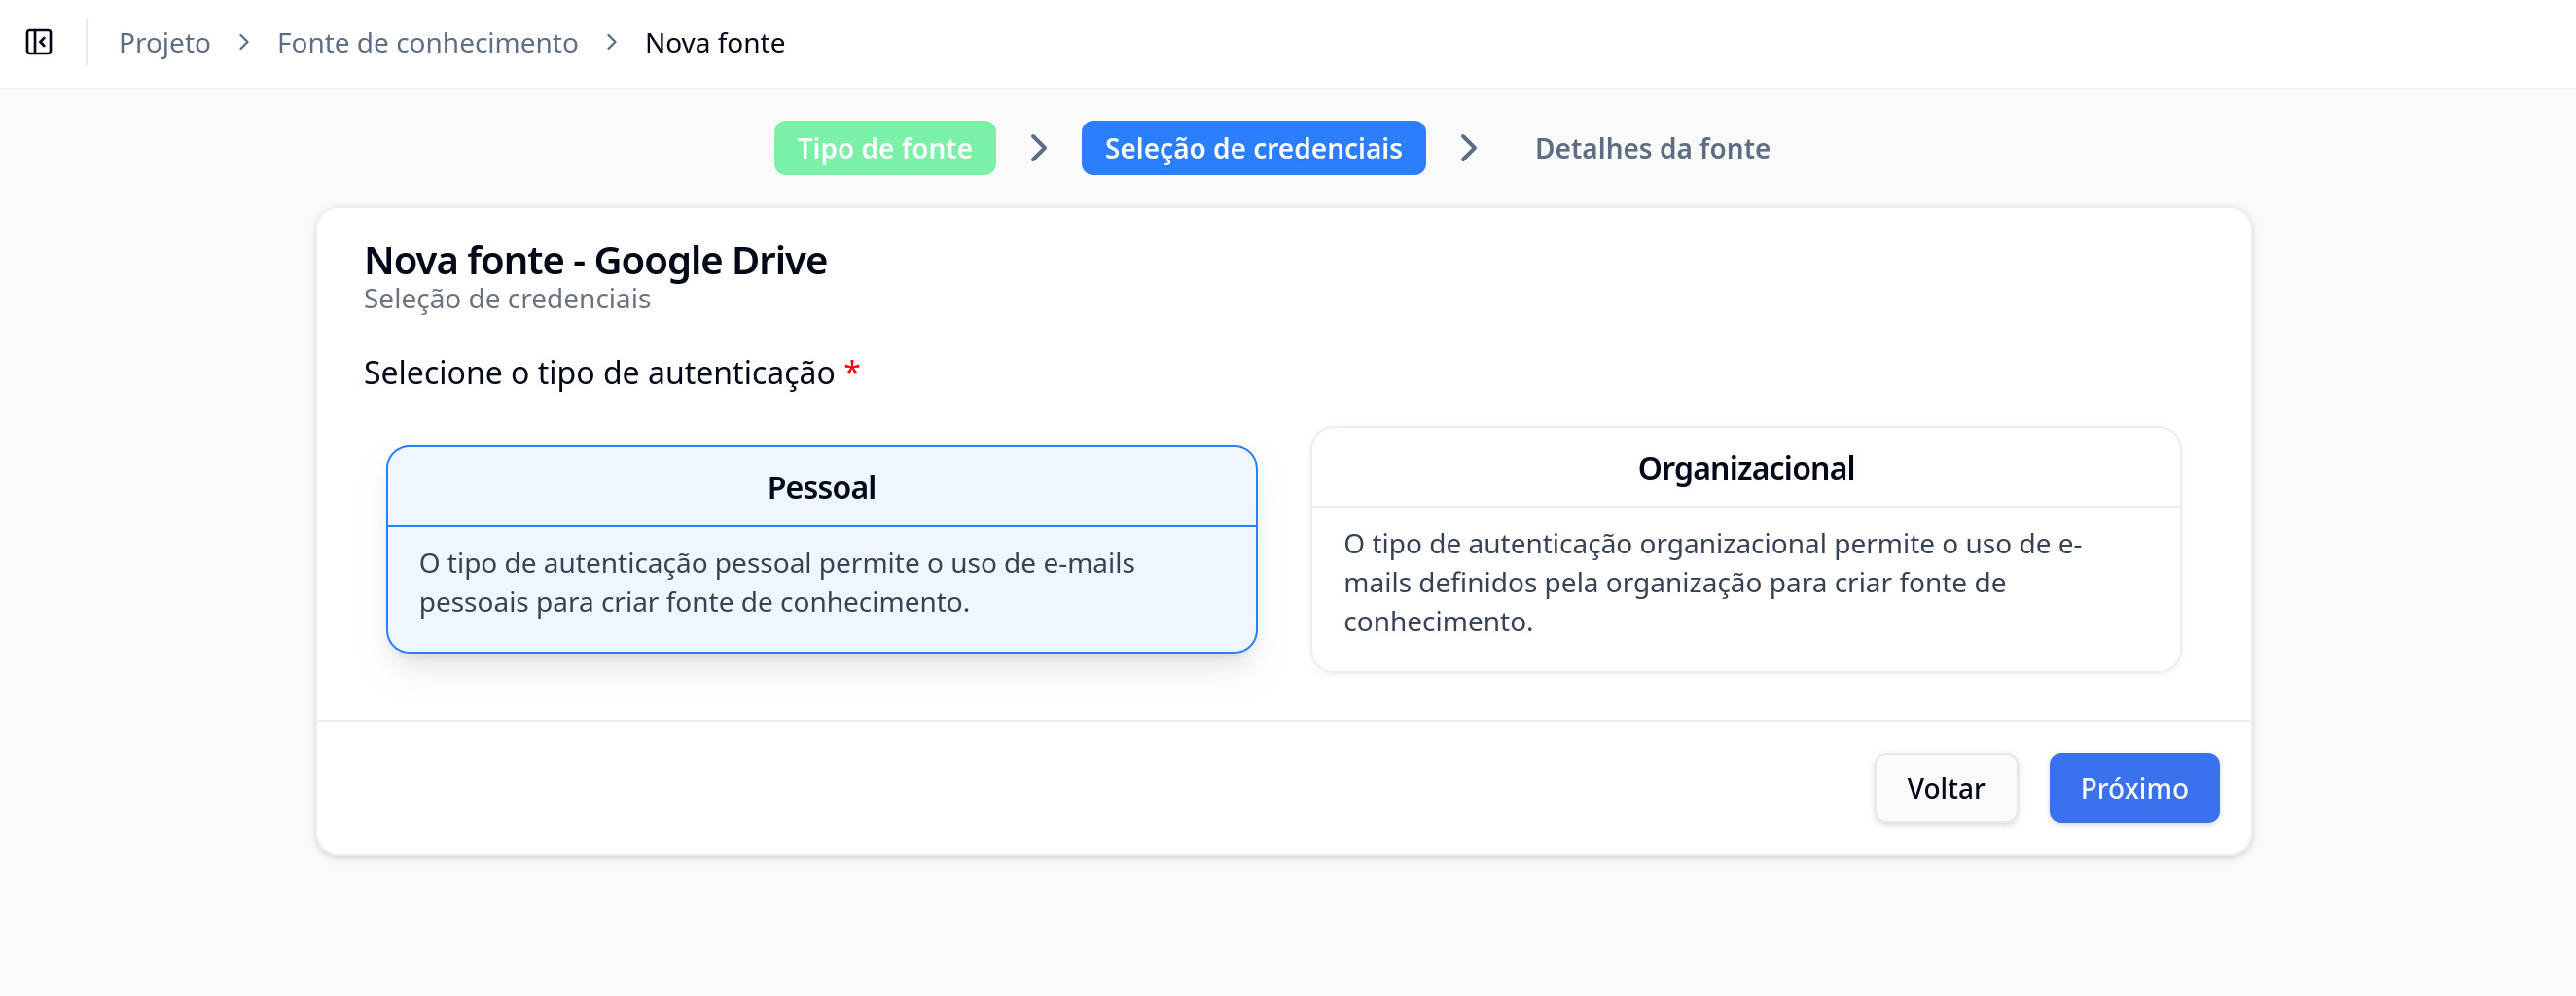Choose the Organizacional authentication option
Viewport: 2576px width, 996px height.
pyautogui.click(x=1745, y=468)
